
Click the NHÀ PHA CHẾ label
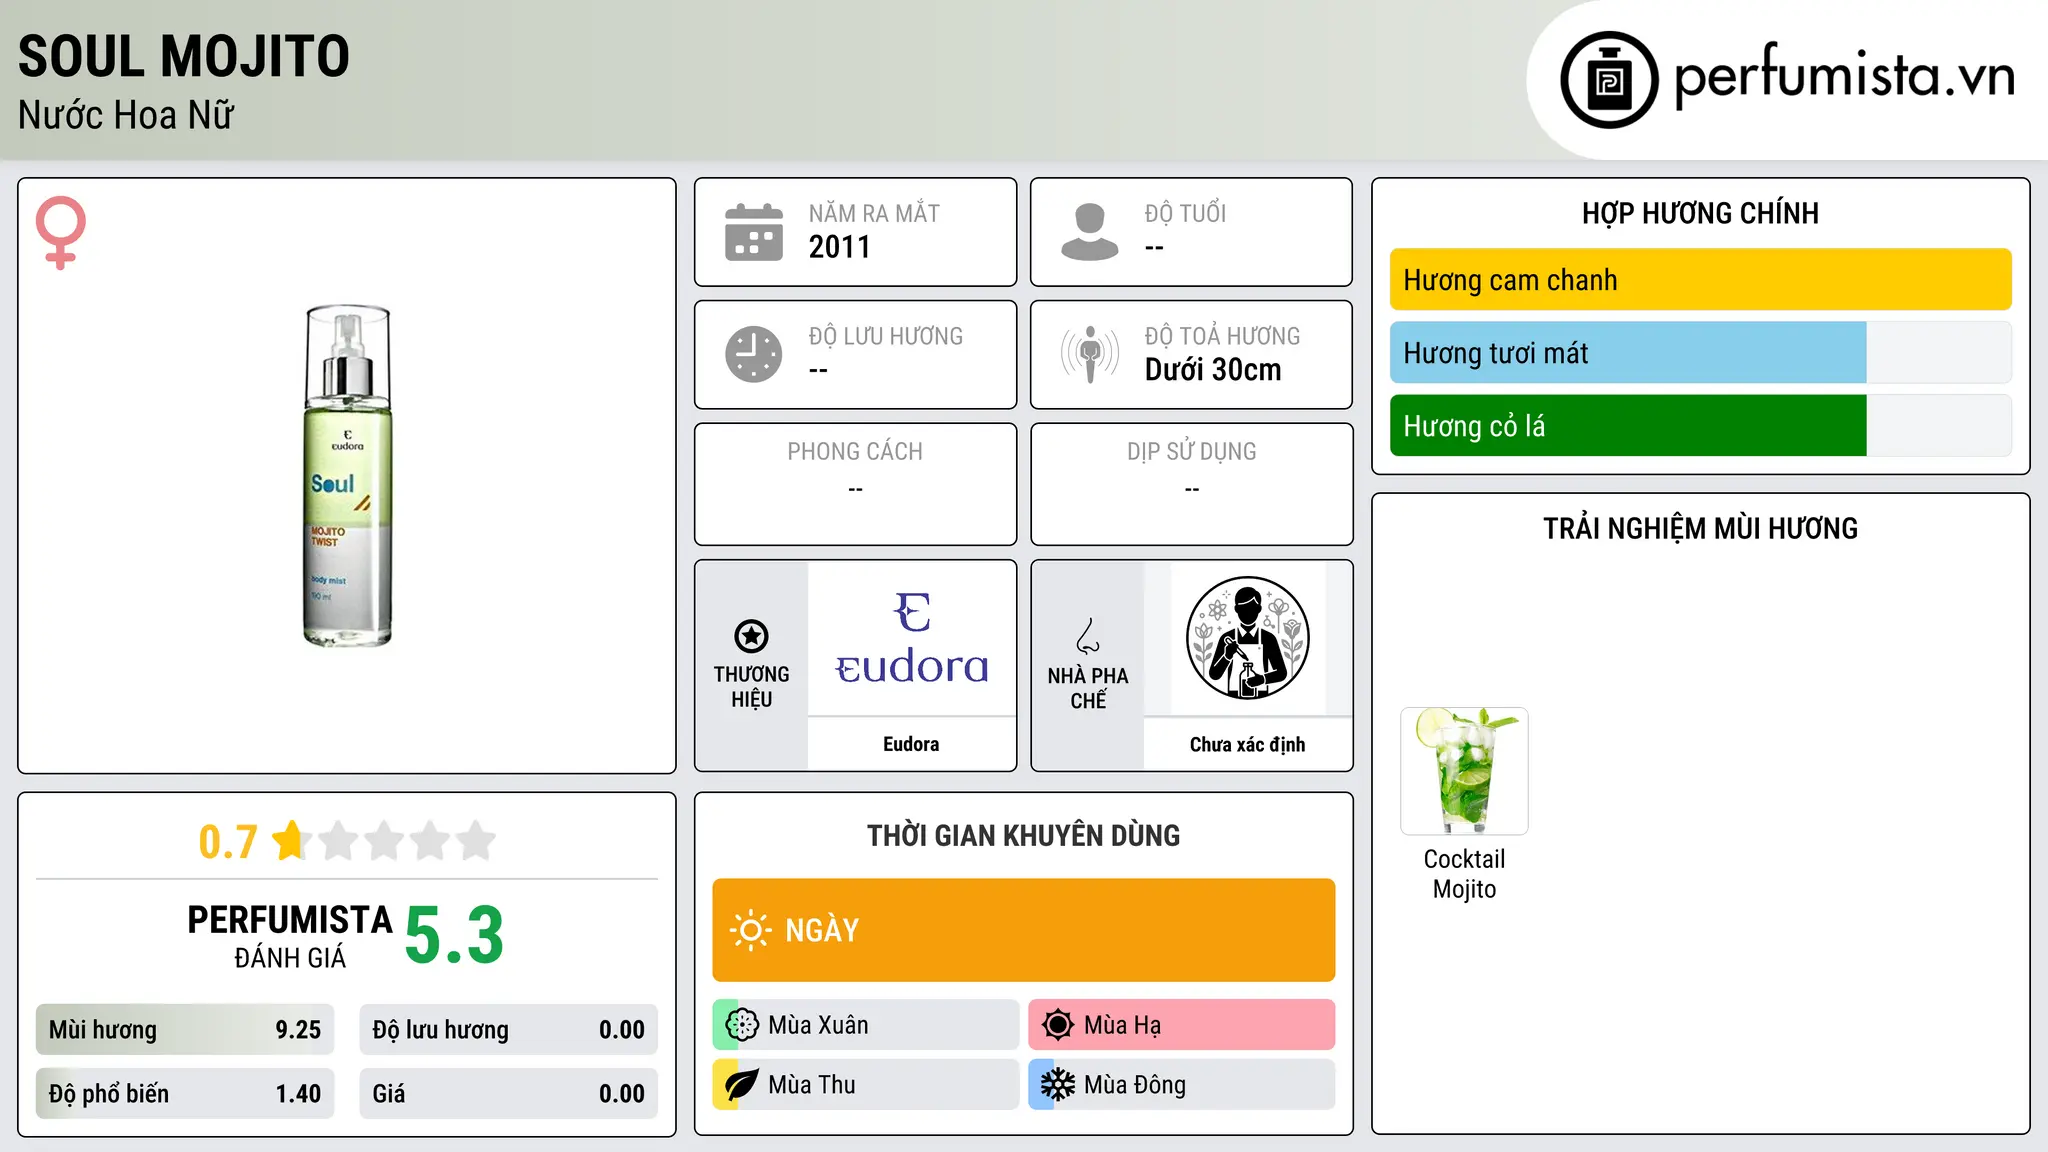(1088, 688)
